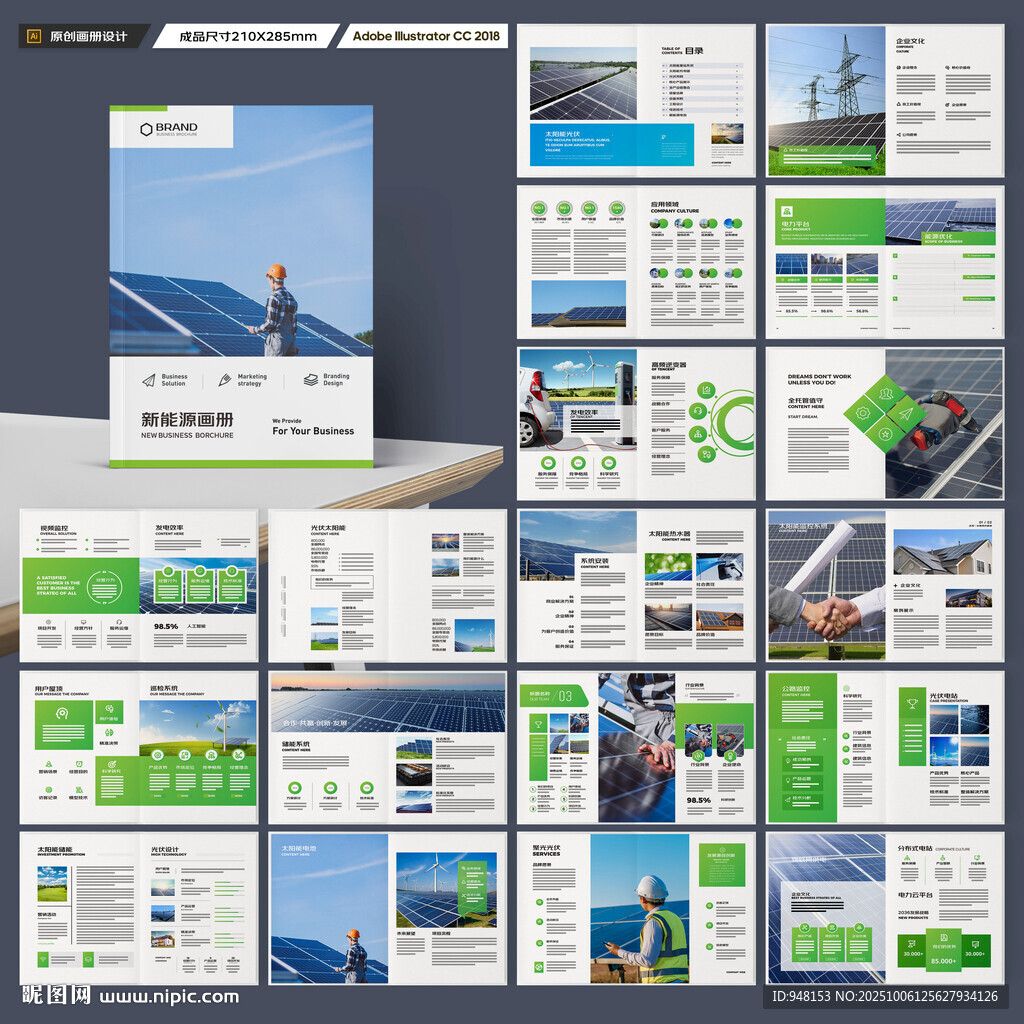The width and height of the screenshot is (1024, 1024).
Task: Click the handshake photo on solar panels
Action: [x=826, y=584]
